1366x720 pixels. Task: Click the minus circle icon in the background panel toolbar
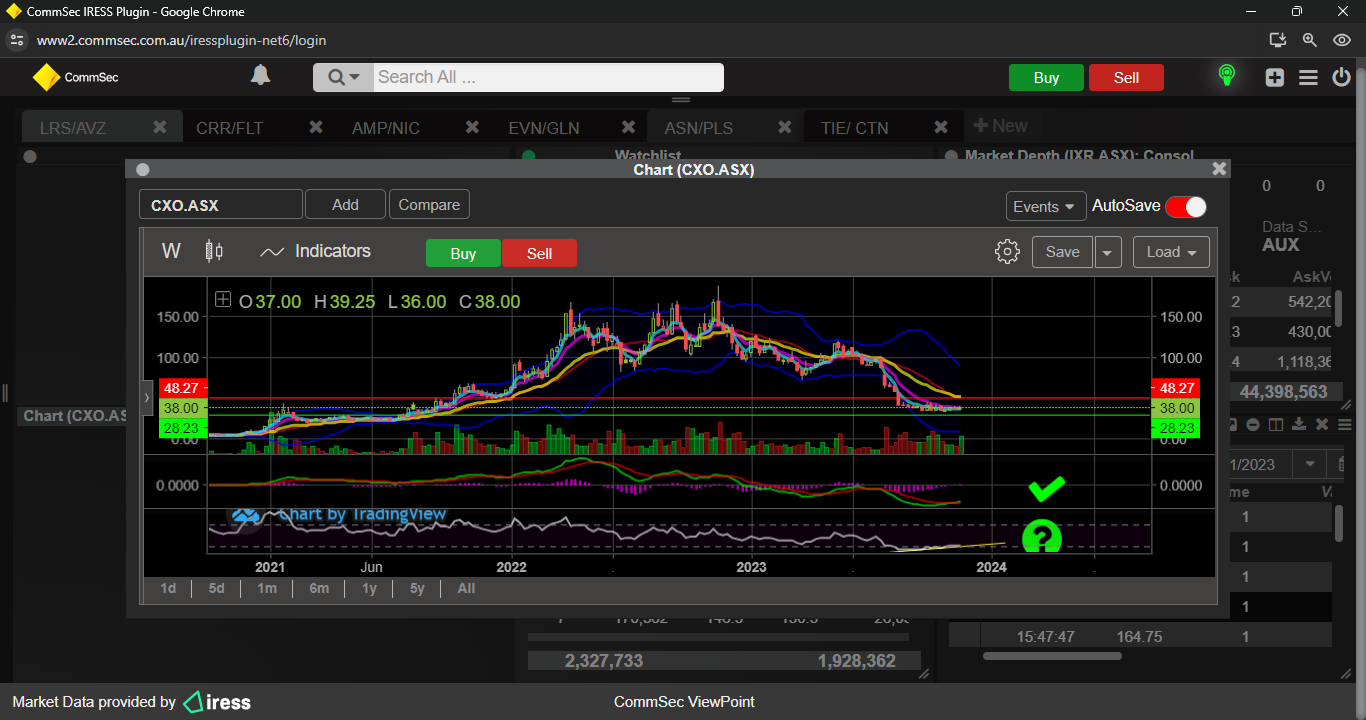click(1253, 425)
